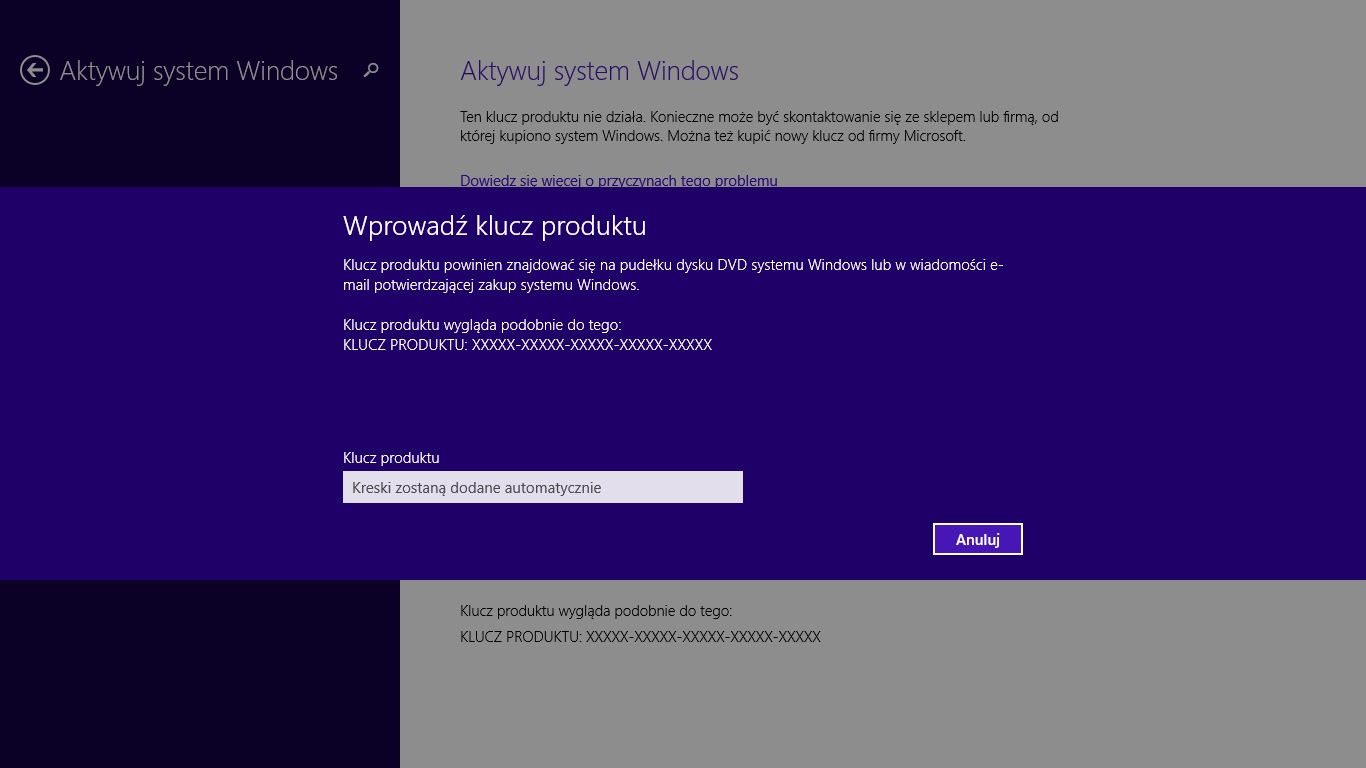1366x768 pixels.
Task: Click 'Ten klucz produktu nie działa' message
Action: tap(759, 127)
